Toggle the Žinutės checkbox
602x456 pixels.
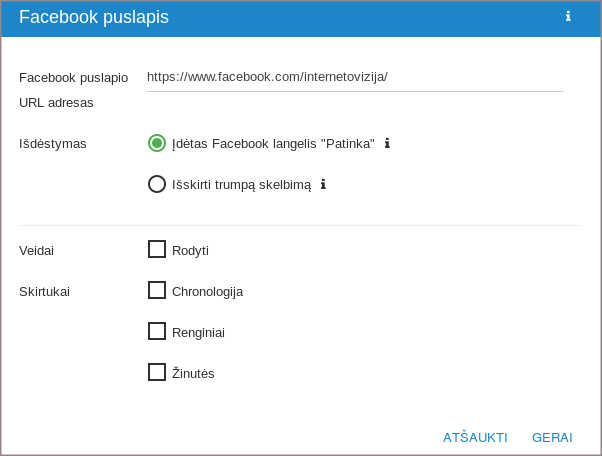coord(157,372)
